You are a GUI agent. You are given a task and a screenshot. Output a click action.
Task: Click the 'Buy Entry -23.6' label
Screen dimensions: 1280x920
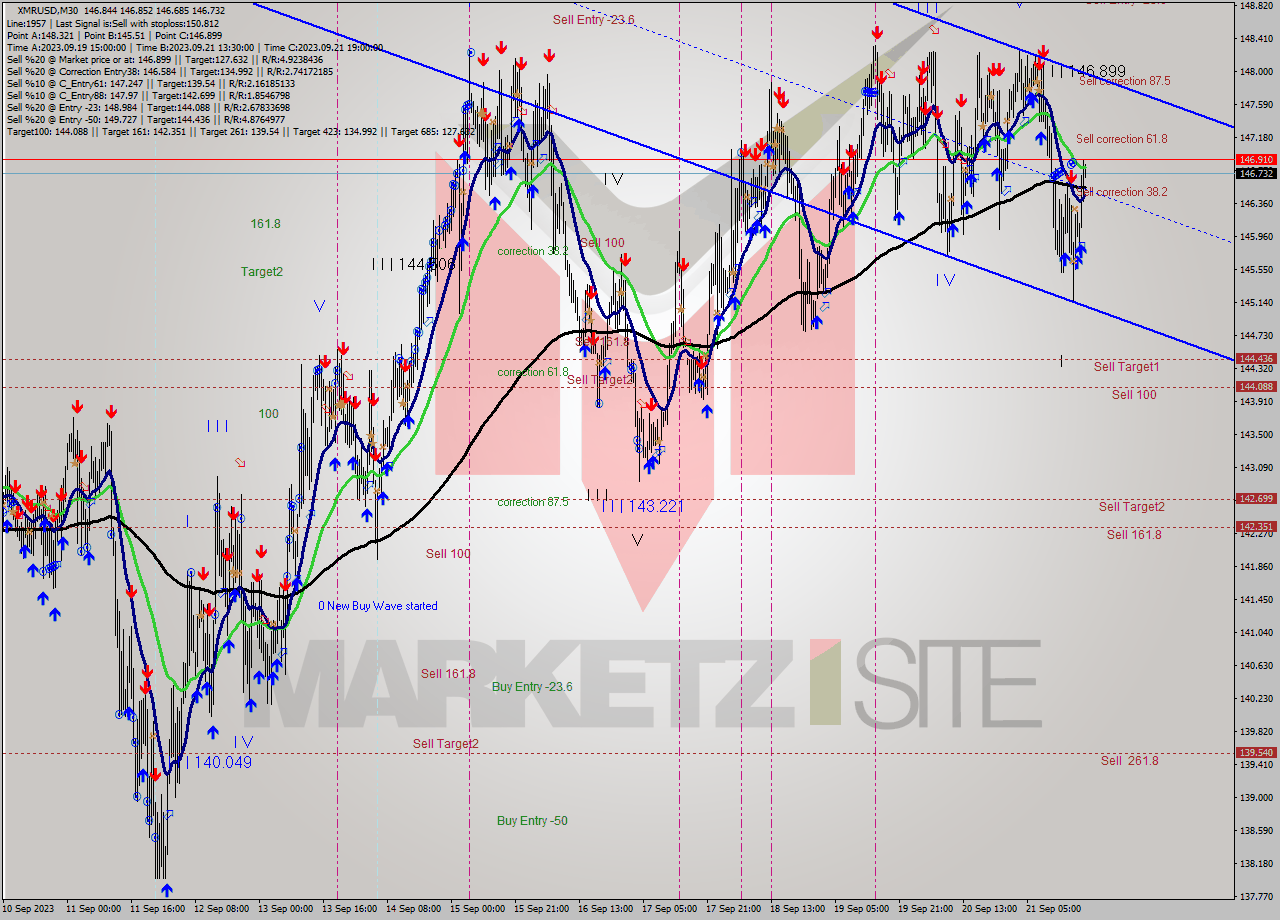(532, 686)
